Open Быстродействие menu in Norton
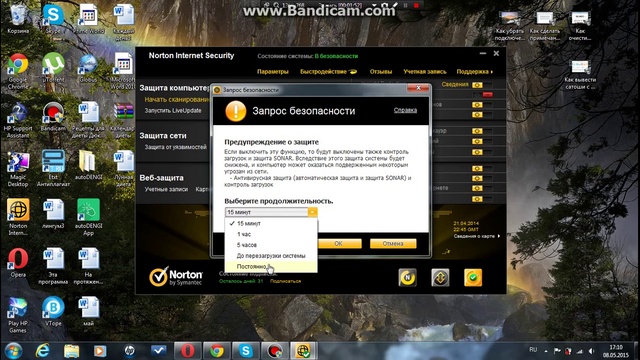 329,71
